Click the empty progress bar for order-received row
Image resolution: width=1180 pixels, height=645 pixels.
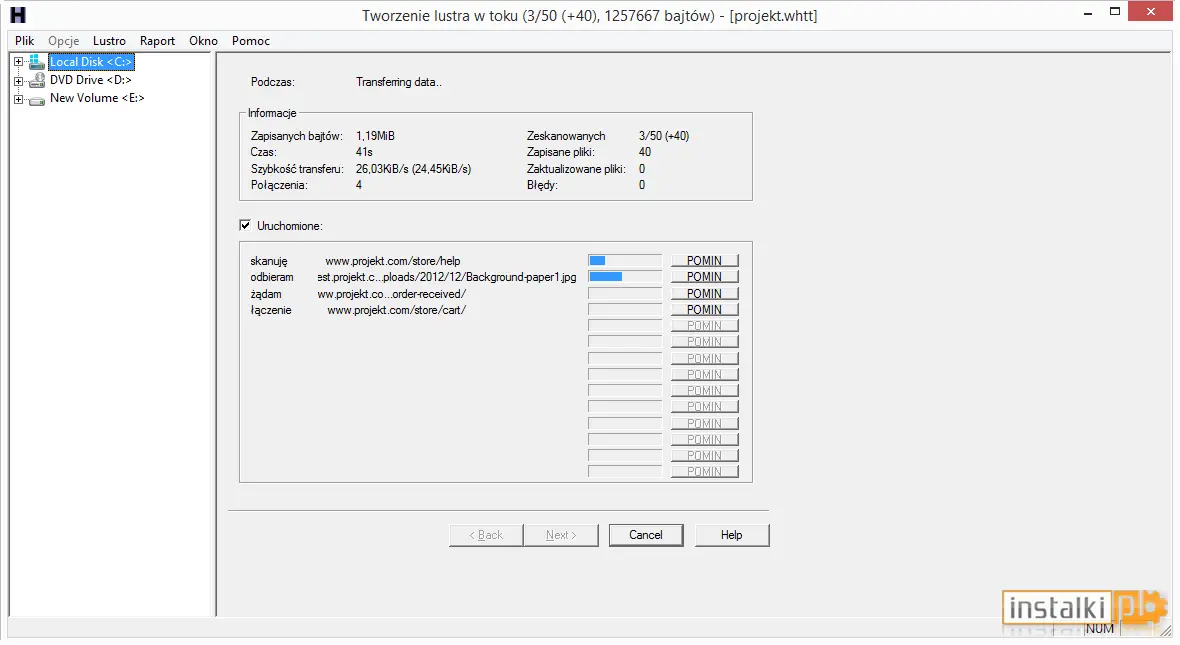point(625,294)
